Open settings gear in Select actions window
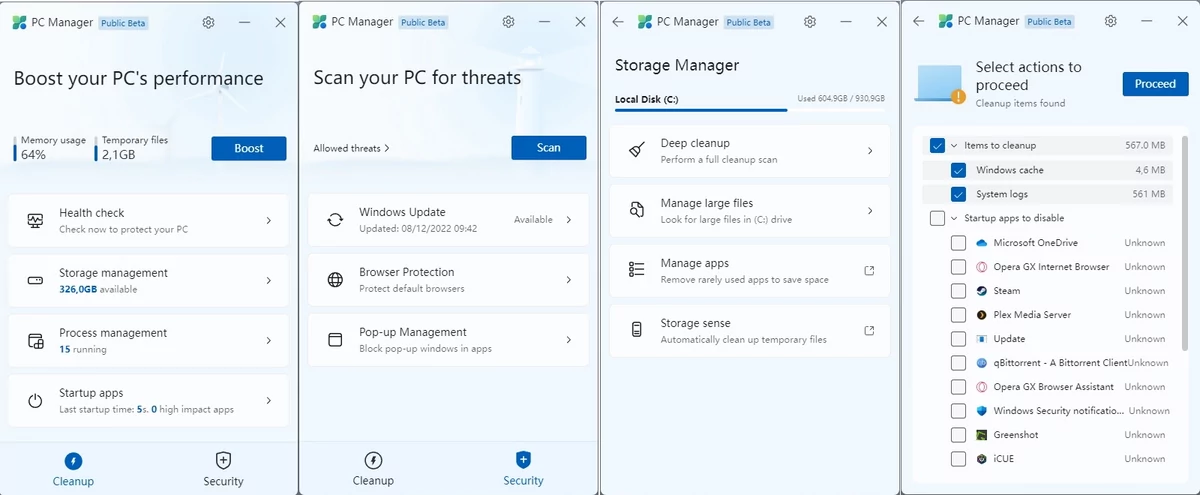The image size is (1200, 495). click(x=1111, y=21)
